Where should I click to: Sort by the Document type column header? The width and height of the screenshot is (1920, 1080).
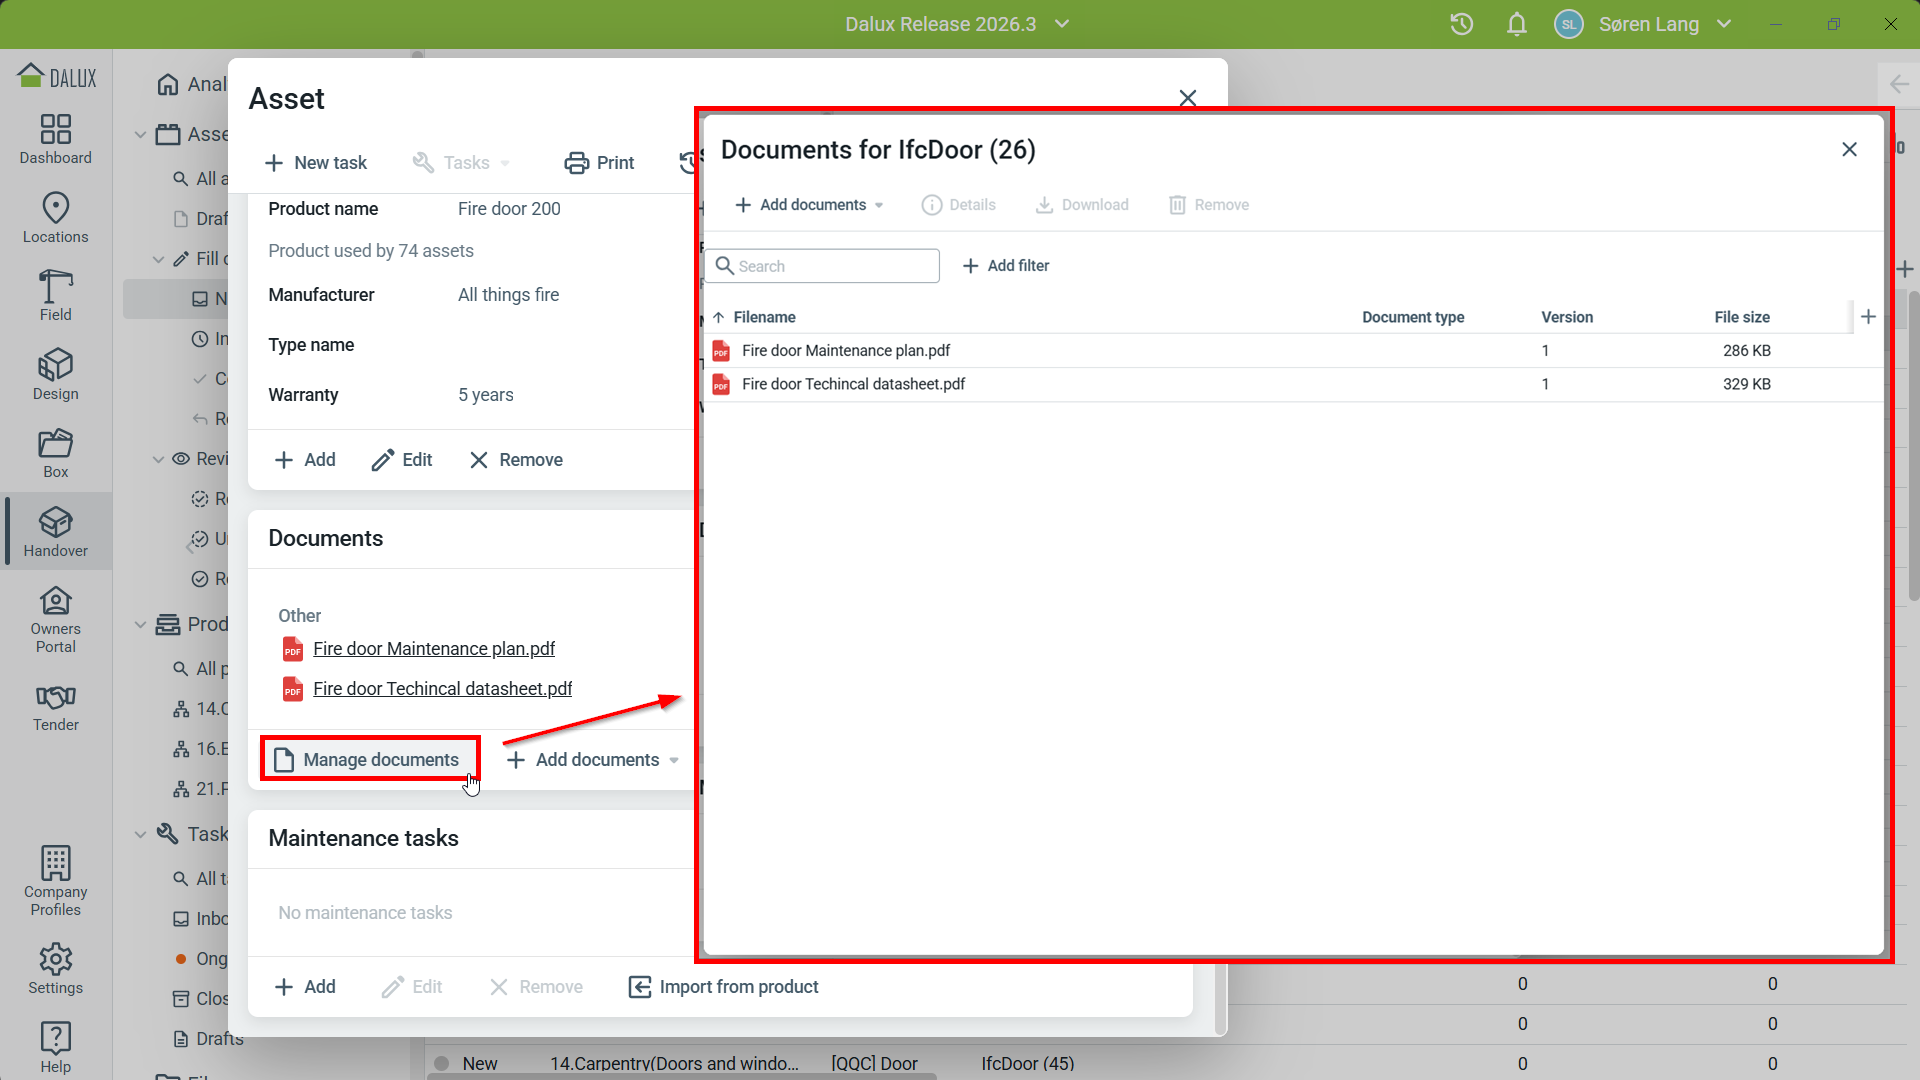1413,317
